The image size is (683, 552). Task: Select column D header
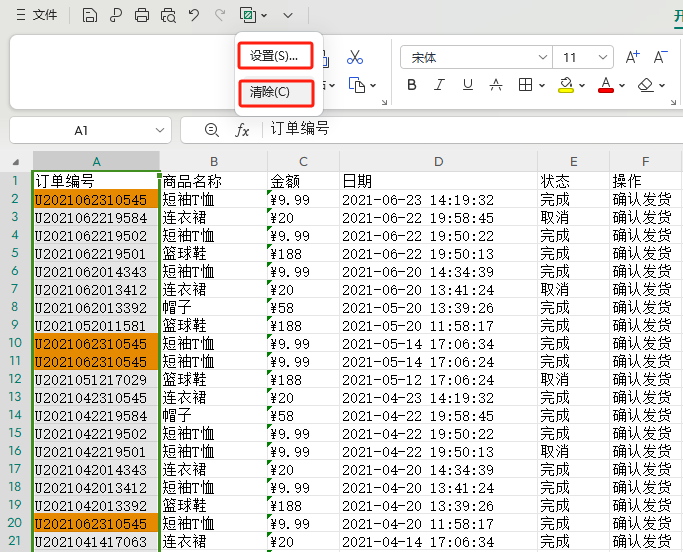[438, 161]
